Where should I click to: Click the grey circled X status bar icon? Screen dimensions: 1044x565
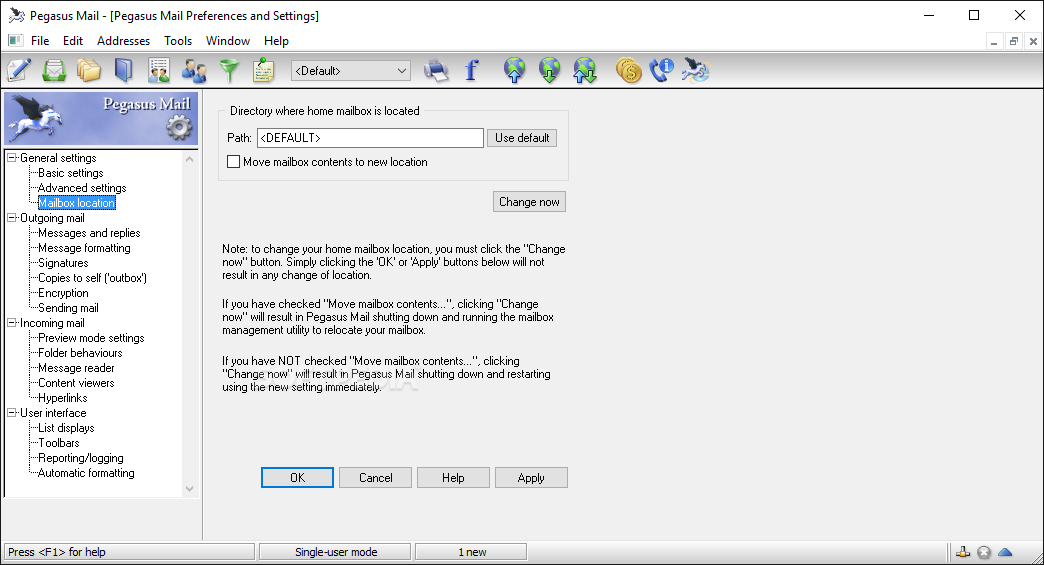[984, 552]
